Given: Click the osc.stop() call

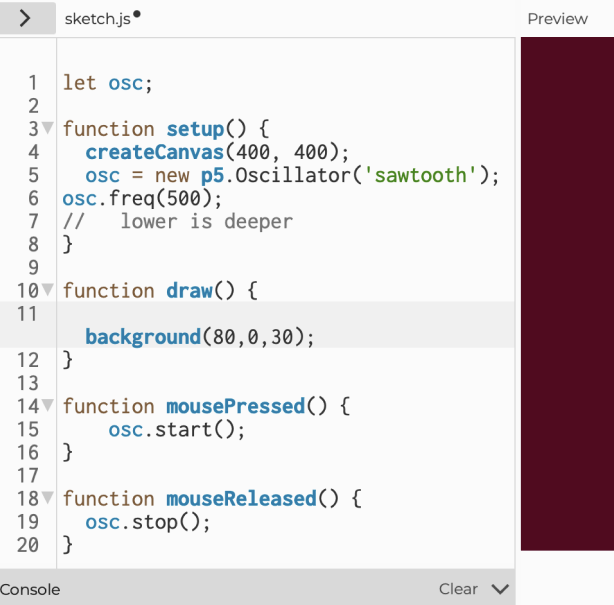Looking at the screenshot, I should pos(135,522).
